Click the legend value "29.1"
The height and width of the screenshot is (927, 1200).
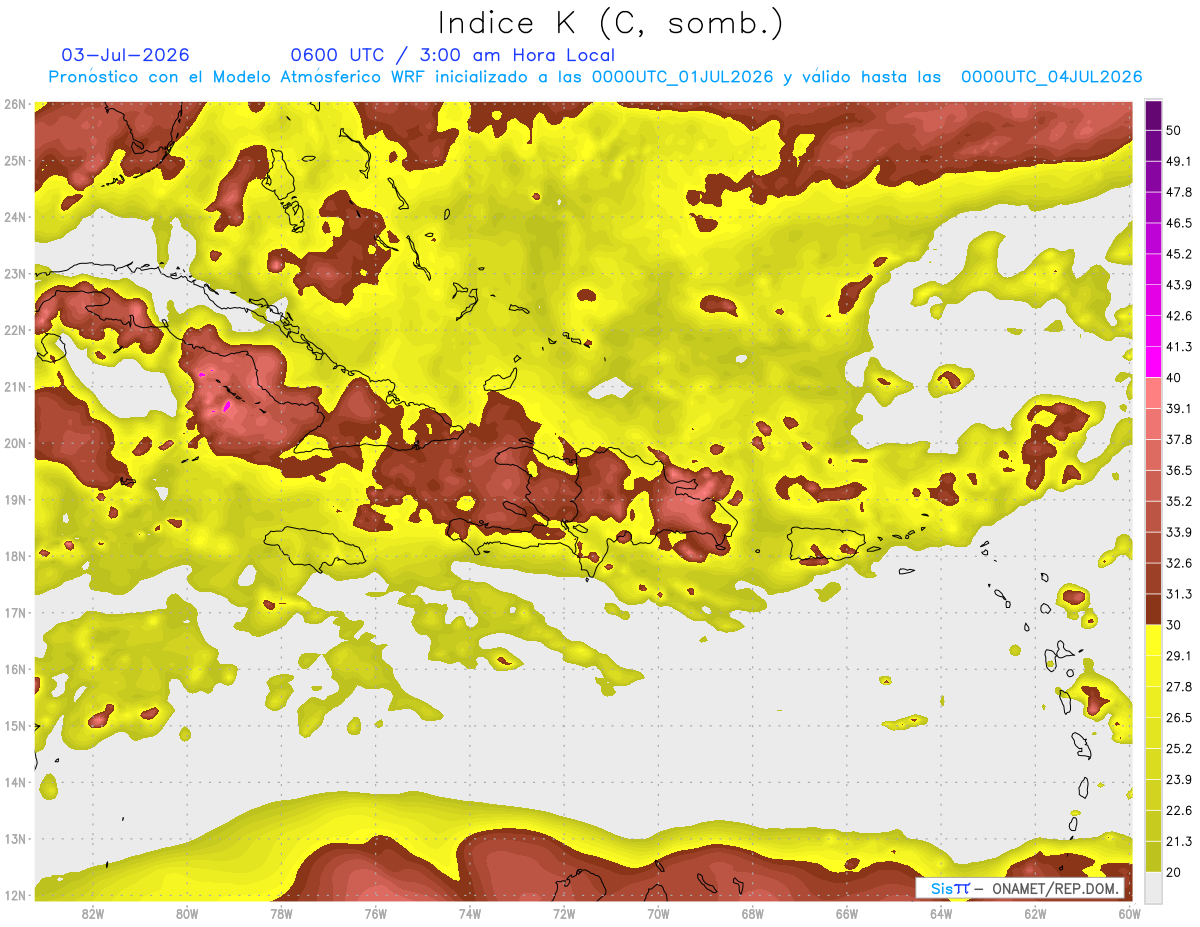click(1179, 656)
